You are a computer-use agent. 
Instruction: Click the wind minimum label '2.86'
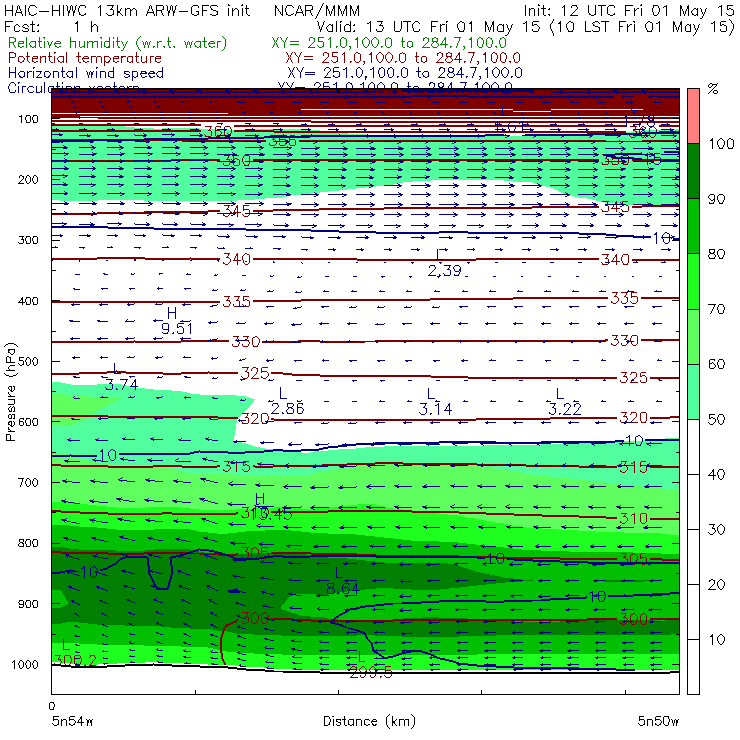[x=287, y=408]
